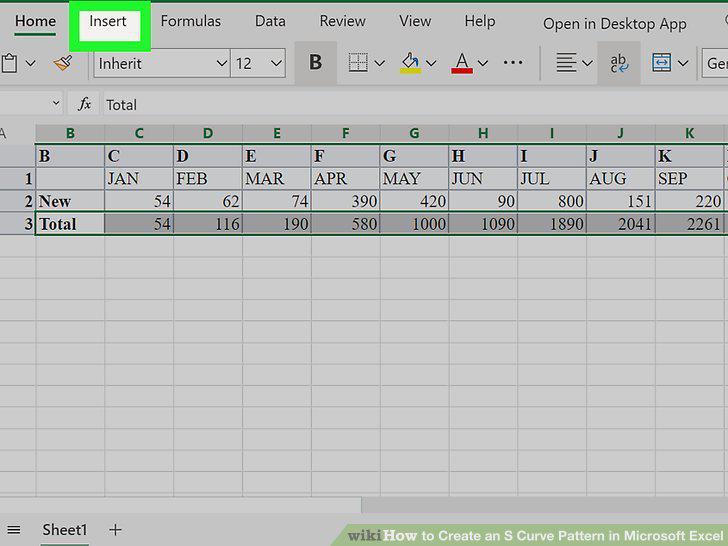
Task: Click the Paste clipboard icon
Action: click(9, 63)
